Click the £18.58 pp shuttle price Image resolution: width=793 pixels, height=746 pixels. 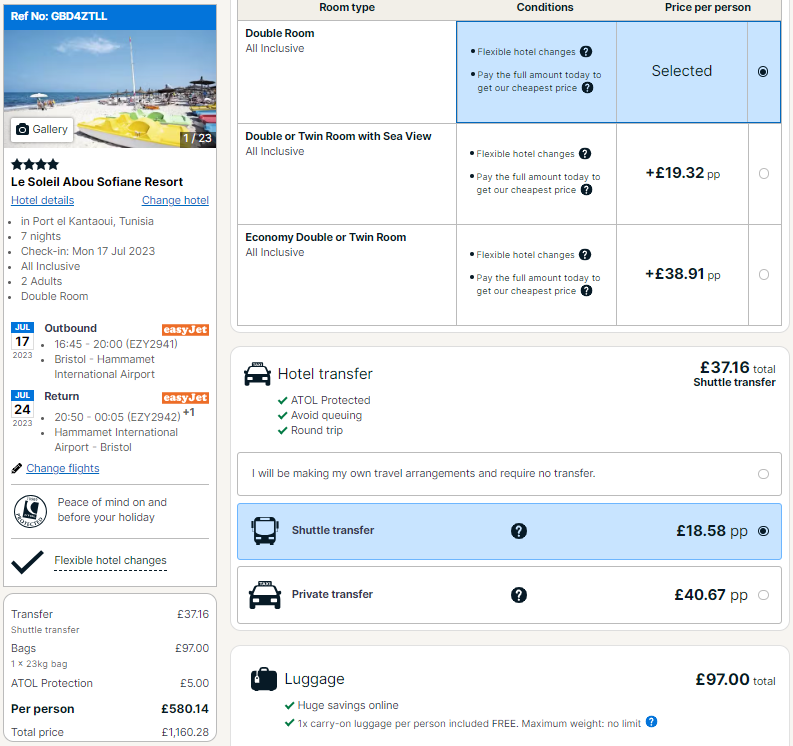point(712,531)
